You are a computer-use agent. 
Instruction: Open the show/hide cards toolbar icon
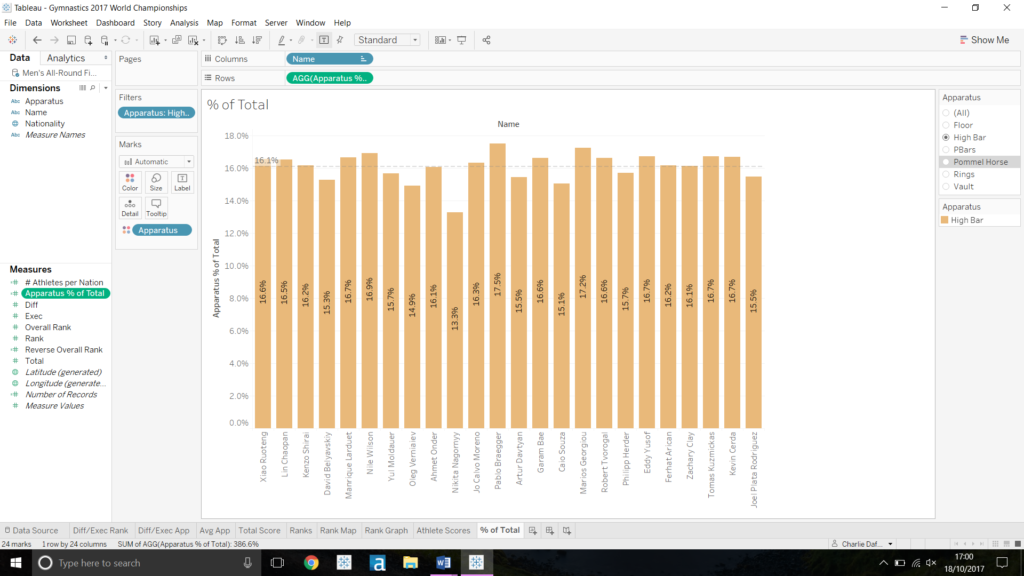click(x=441, y=40)
